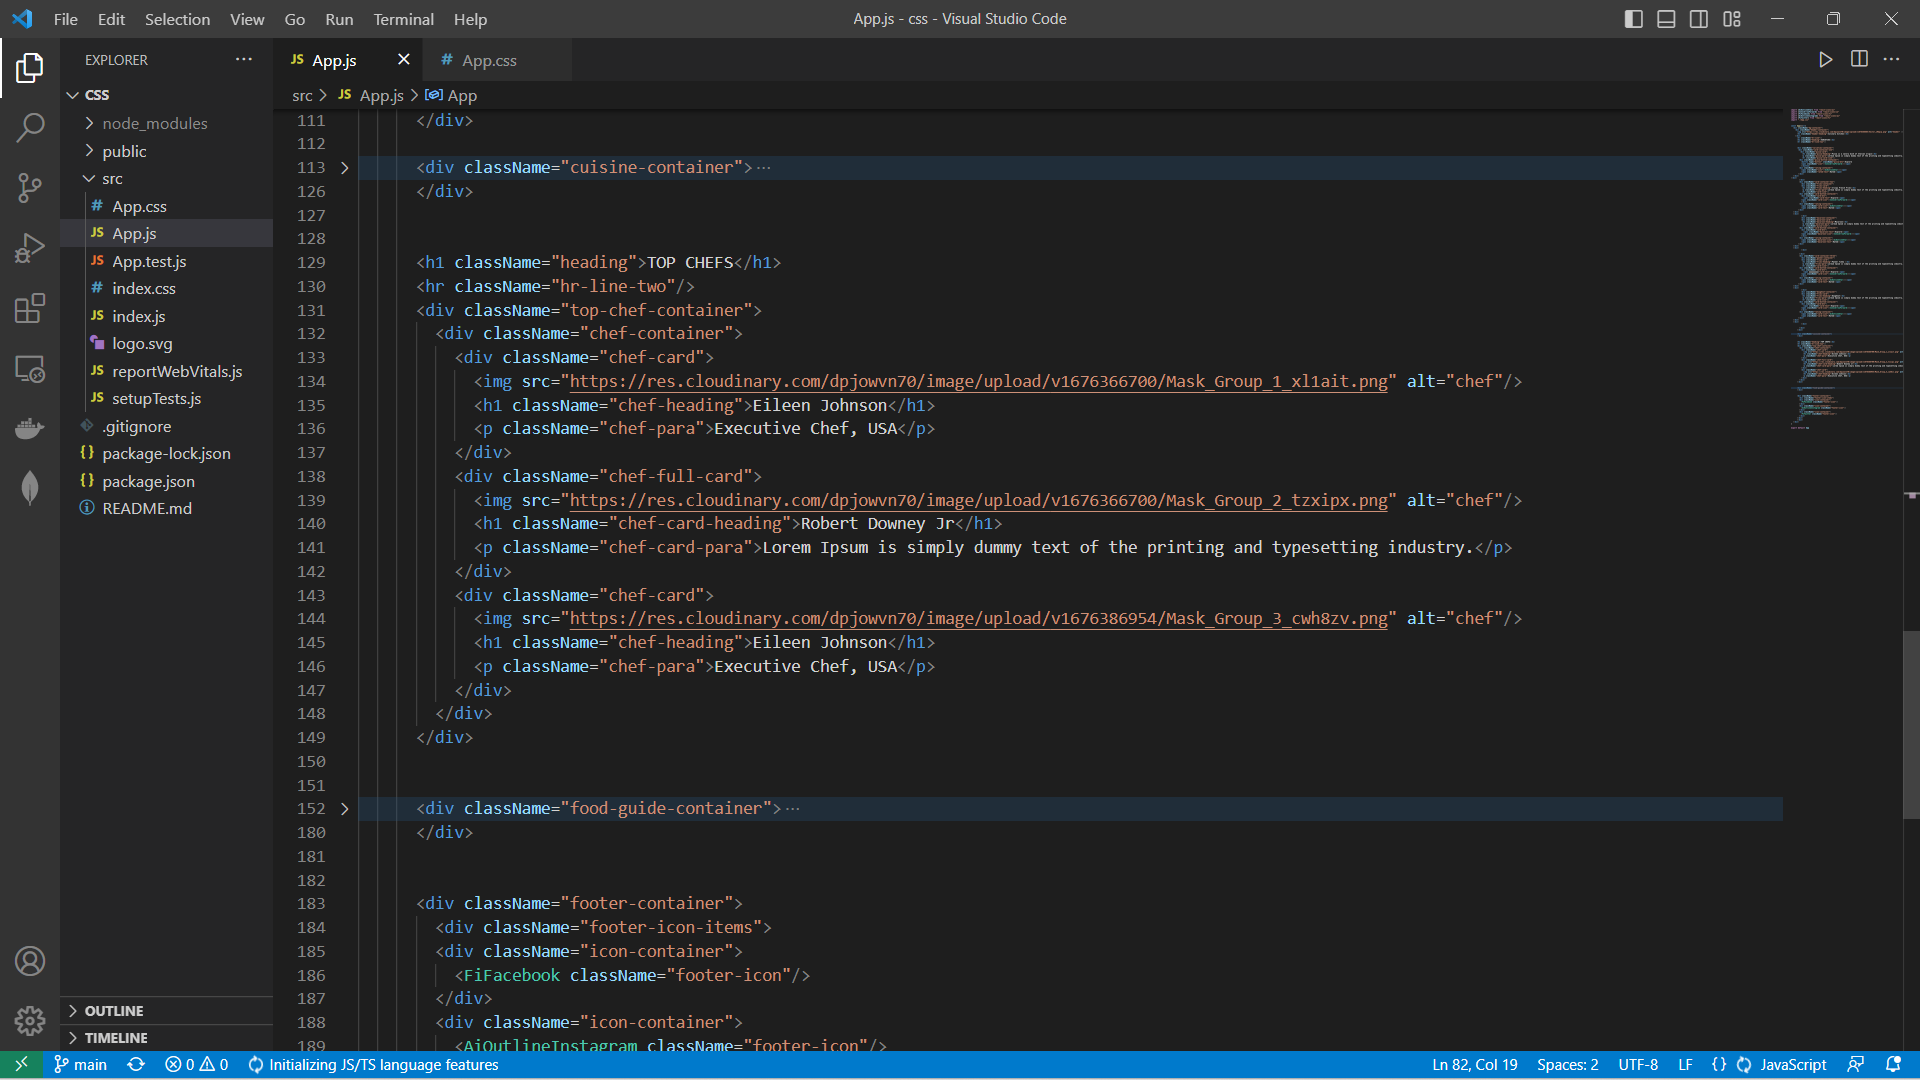Toggle the bottom panel visibility
This screenshot has height=1080, width=1920.
[x=1665, y=18]
